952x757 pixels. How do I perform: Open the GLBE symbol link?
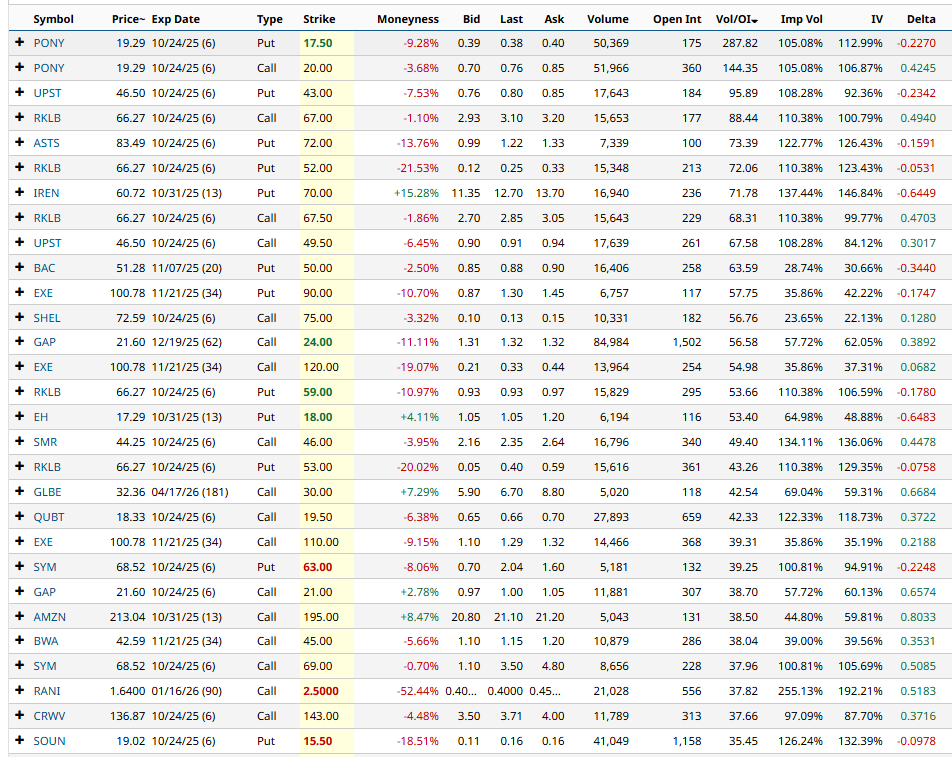[x=47, y=492]
